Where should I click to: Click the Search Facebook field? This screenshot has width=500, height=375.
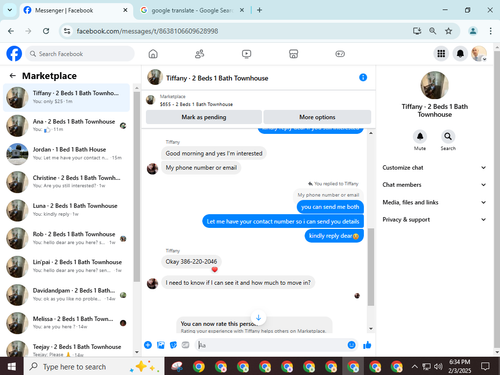[80, 54]
